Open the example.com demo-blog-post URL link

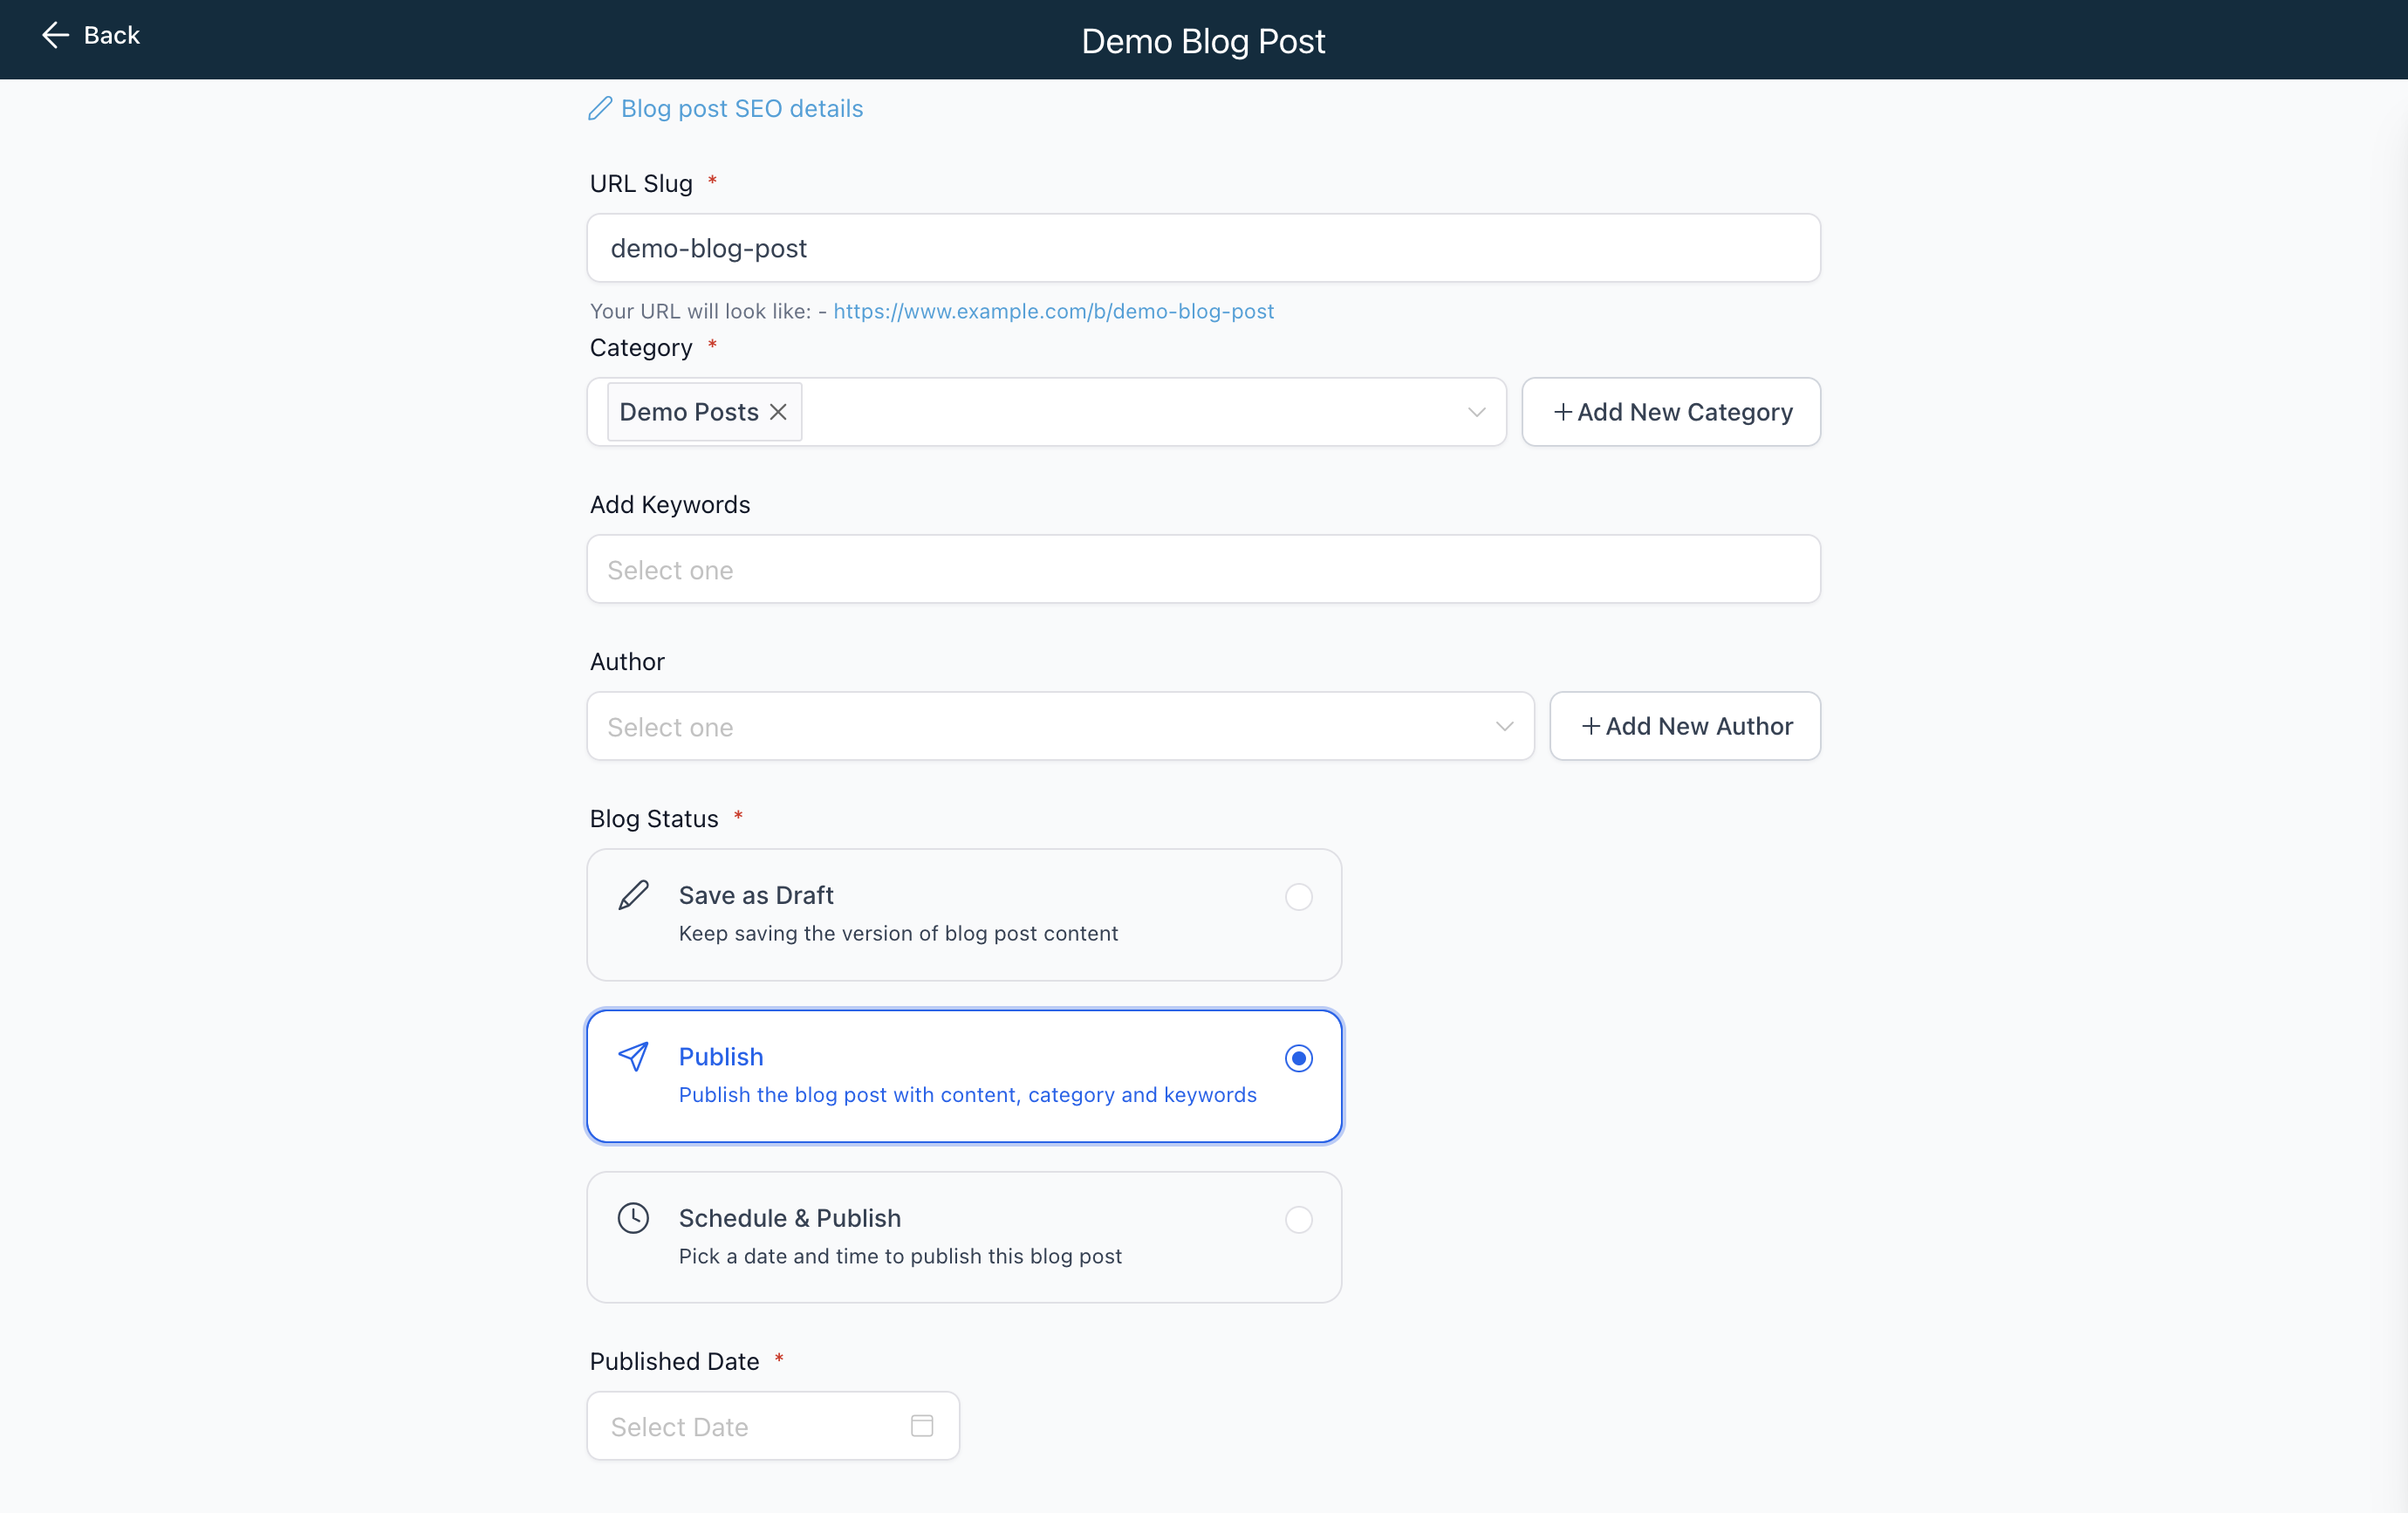1053,311
